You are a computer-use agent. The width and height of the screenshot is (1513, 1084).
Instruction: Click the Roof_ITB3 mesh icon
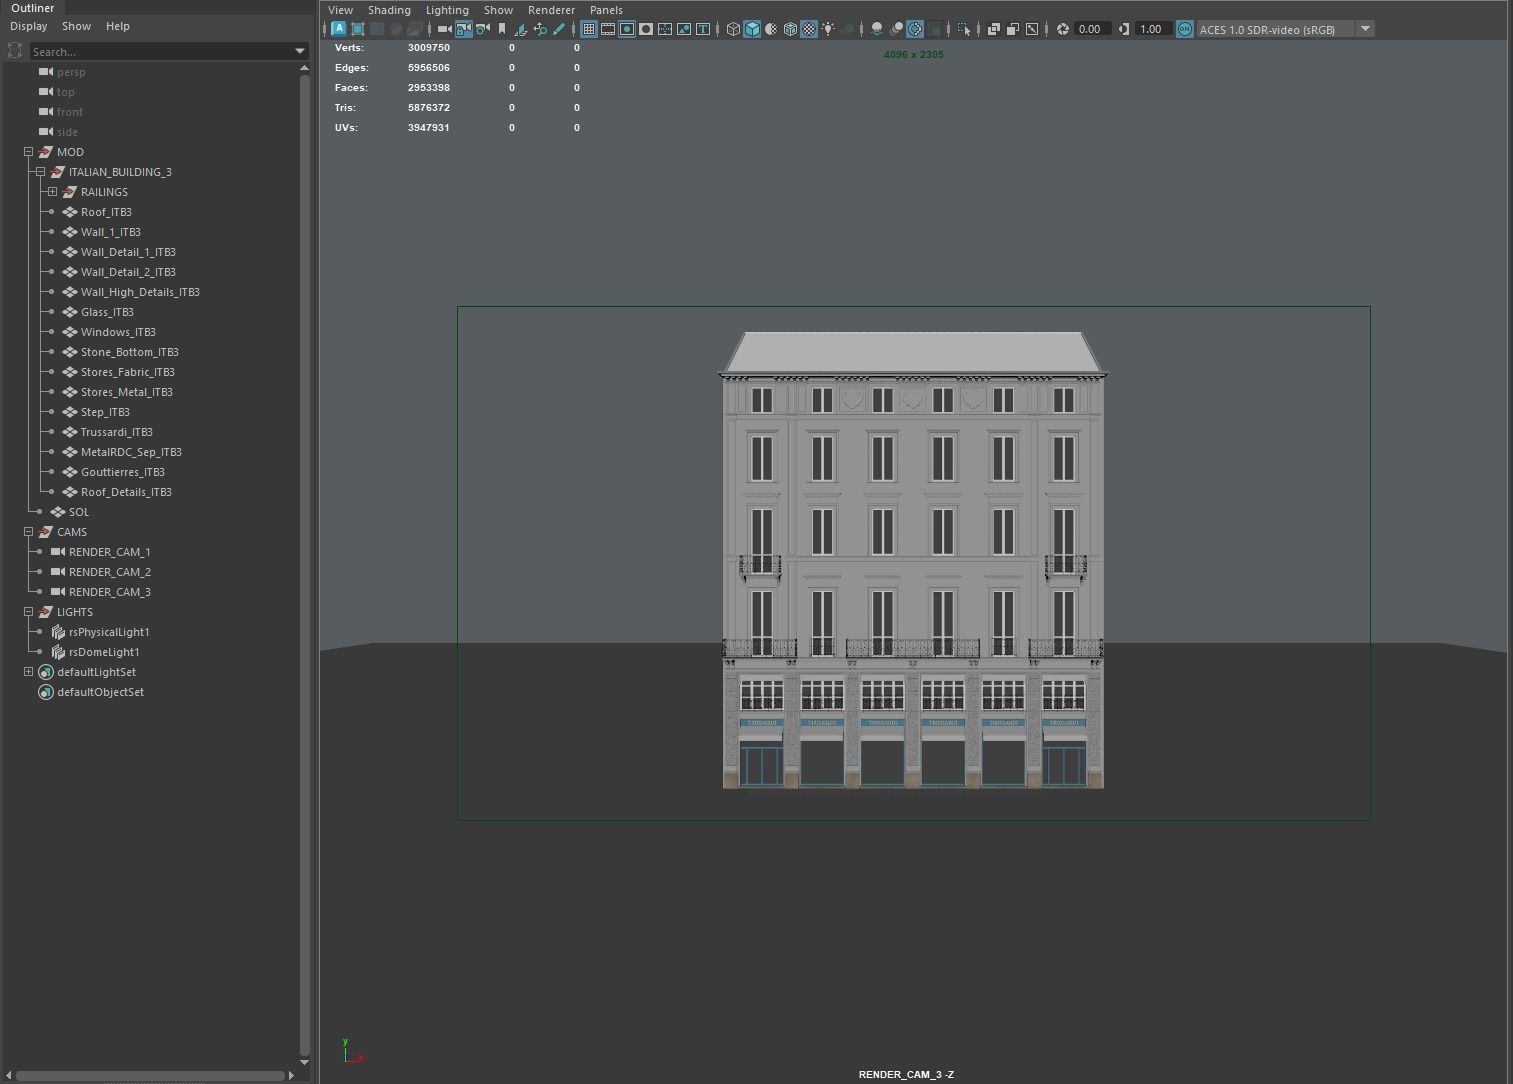[x=70, y=212]
